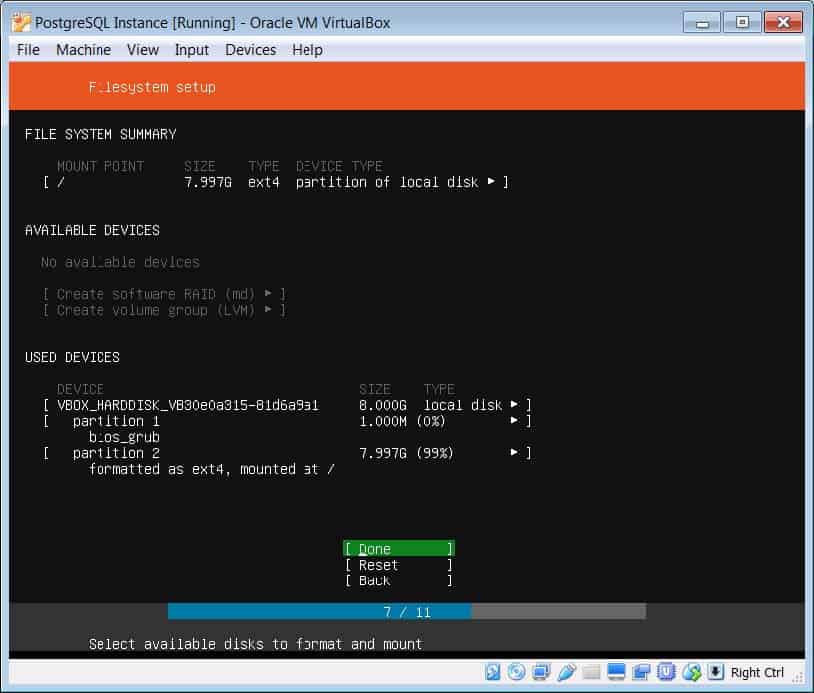Click the optical disc indicator icon

click(517, 672)
